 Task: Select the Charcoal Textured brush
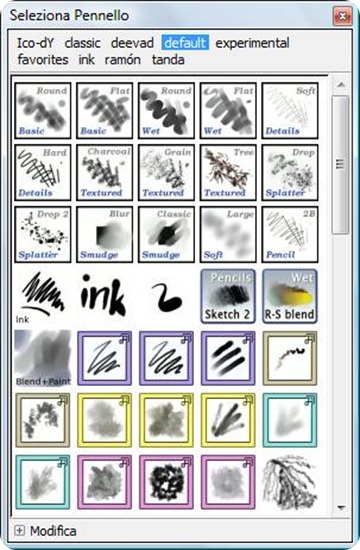[105, 172]
